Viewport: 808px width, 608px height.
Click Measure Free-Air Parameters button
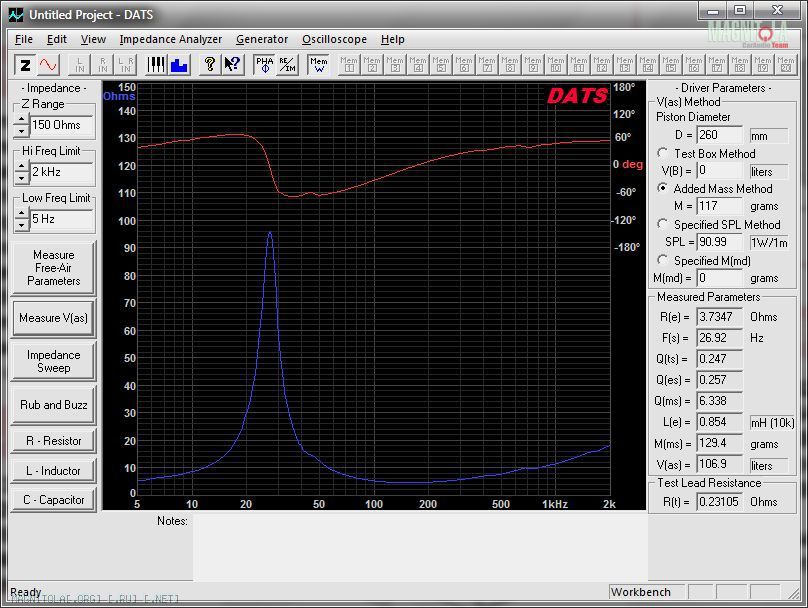[x=54, y=268]
